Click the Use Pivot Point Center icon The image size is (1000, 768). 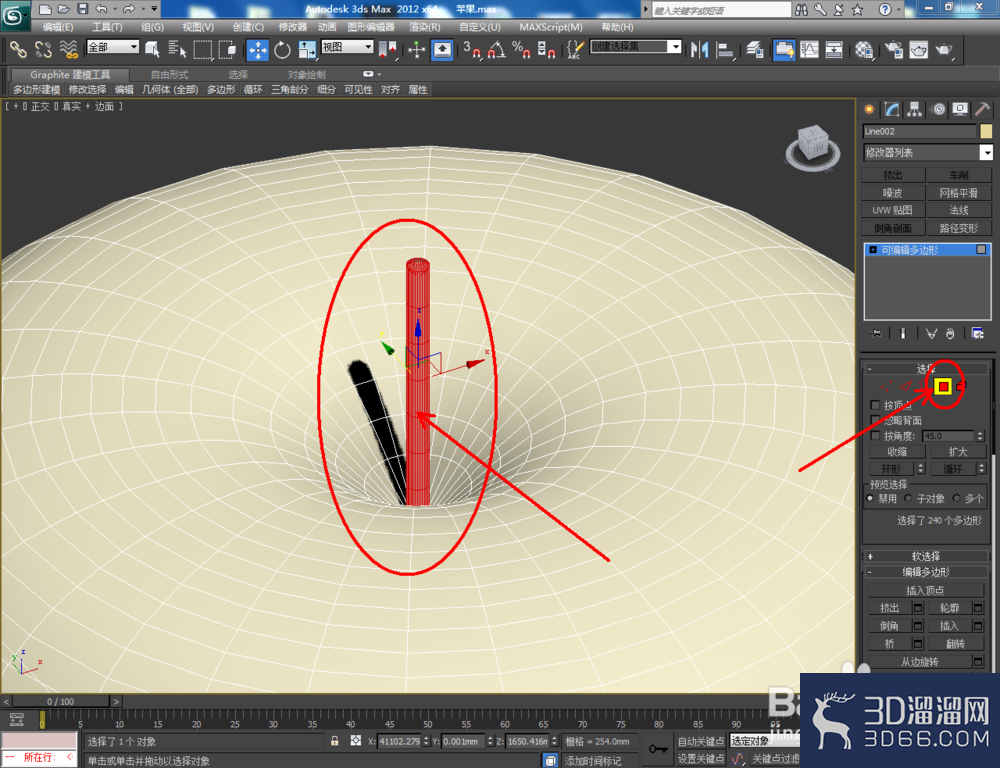pyautogui.click(x=387, y=49)
